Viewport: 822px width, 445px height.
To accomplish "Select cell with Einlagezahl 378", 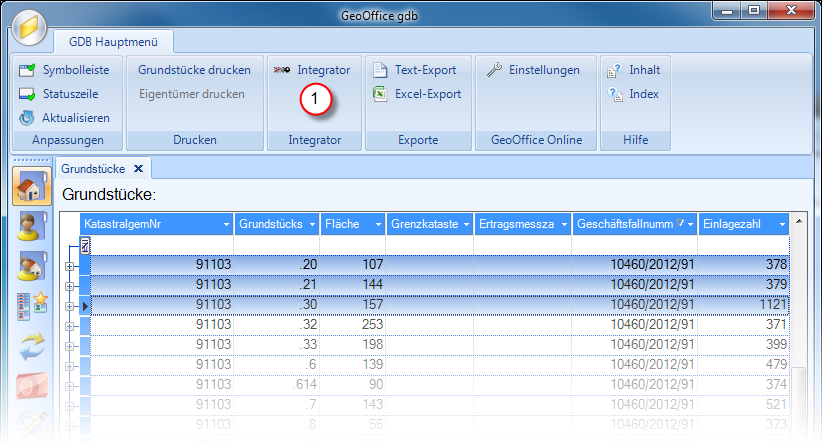I will [744, 264].
